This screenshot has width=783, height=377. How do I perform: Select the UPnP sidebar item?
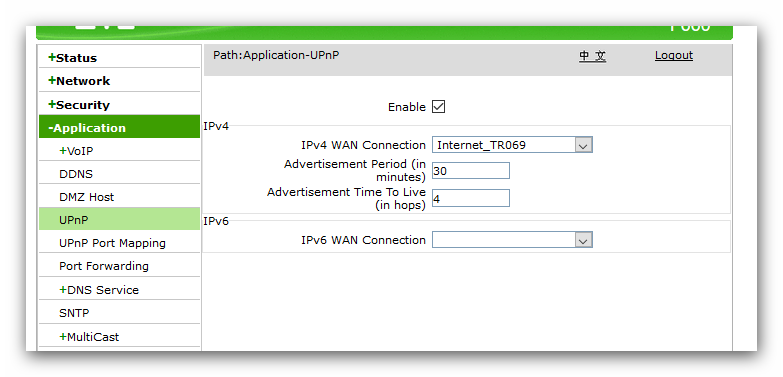tap(119, 220)
